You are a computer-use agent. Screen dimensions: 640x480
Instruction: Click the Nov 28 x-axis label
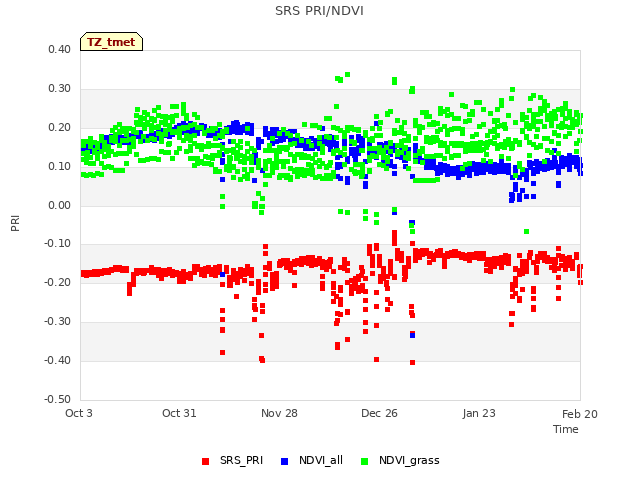coord(279,413)
